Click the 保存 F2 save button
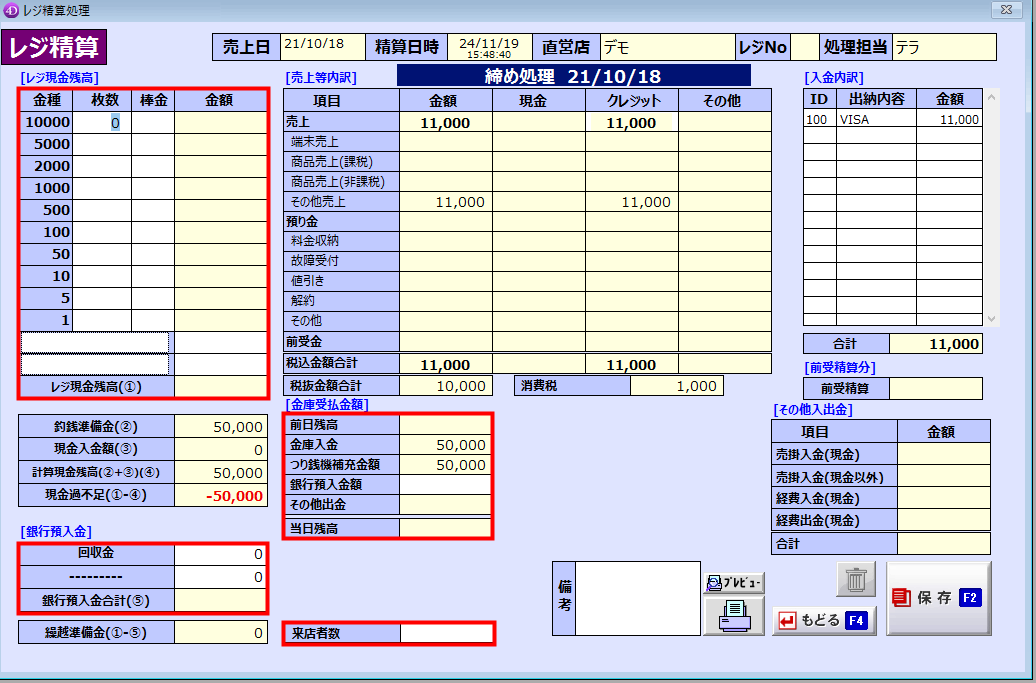Screen dimensions: 1036x683 939,598
